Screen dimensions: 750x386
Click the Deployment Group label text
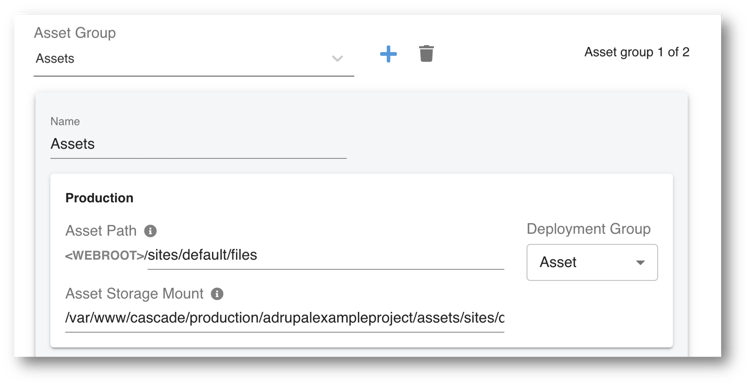click(588, 229)
